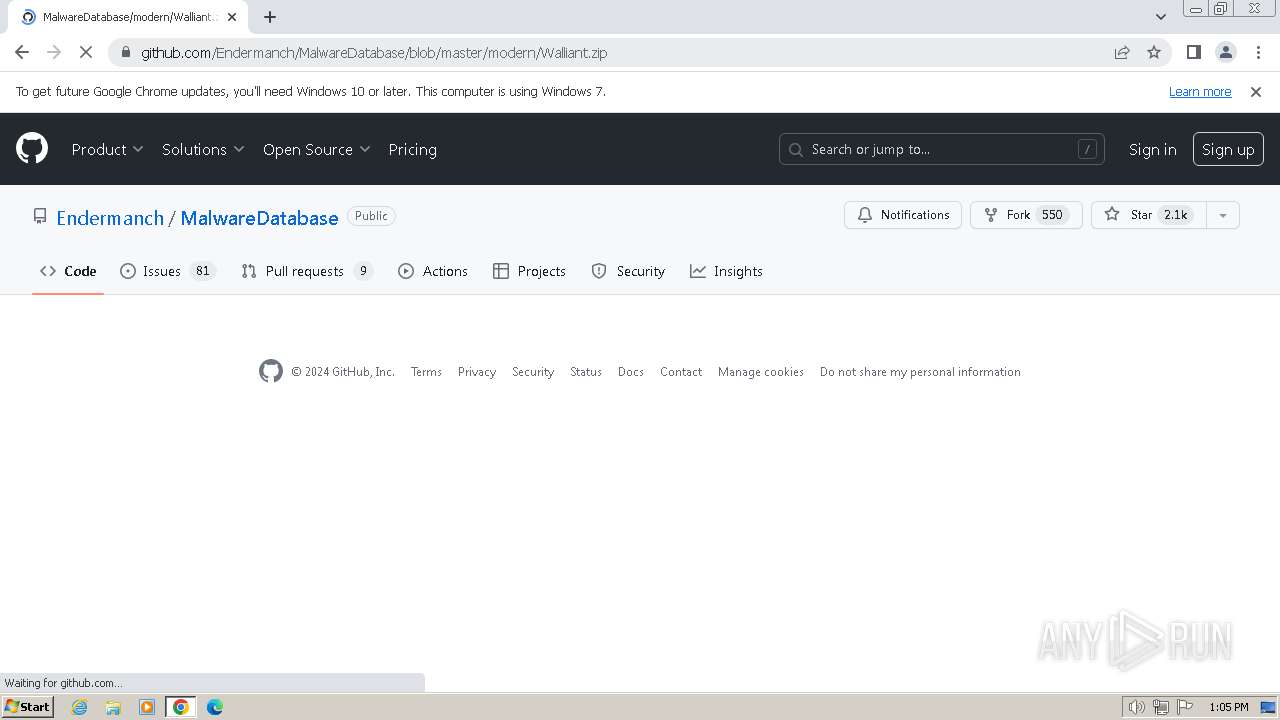Click Sign in link
This screenshot has width=1280, height=720.
(1152, 149)
